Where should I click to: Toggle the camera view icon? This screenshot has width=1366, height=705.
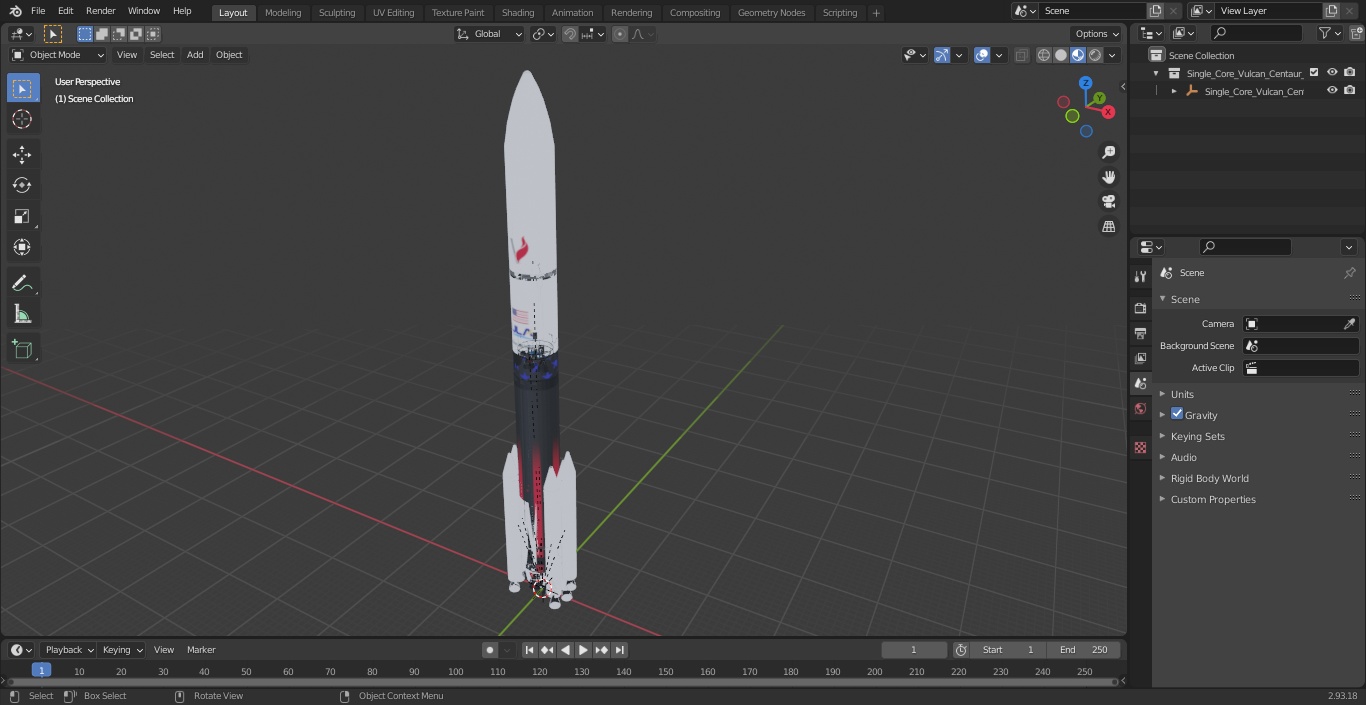[x=1108, y=202]
